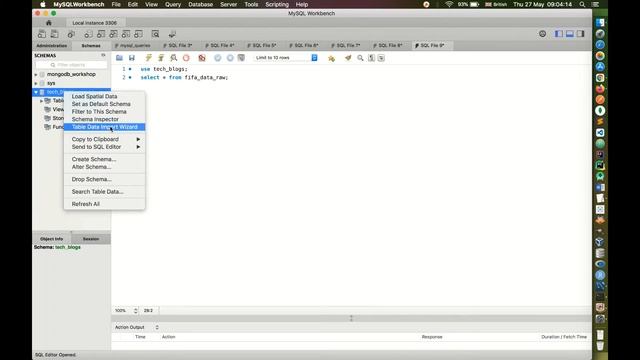Screen dimensions: 640x360
Task: Execute statement under cursor icon
Action: tap(161, 58)
